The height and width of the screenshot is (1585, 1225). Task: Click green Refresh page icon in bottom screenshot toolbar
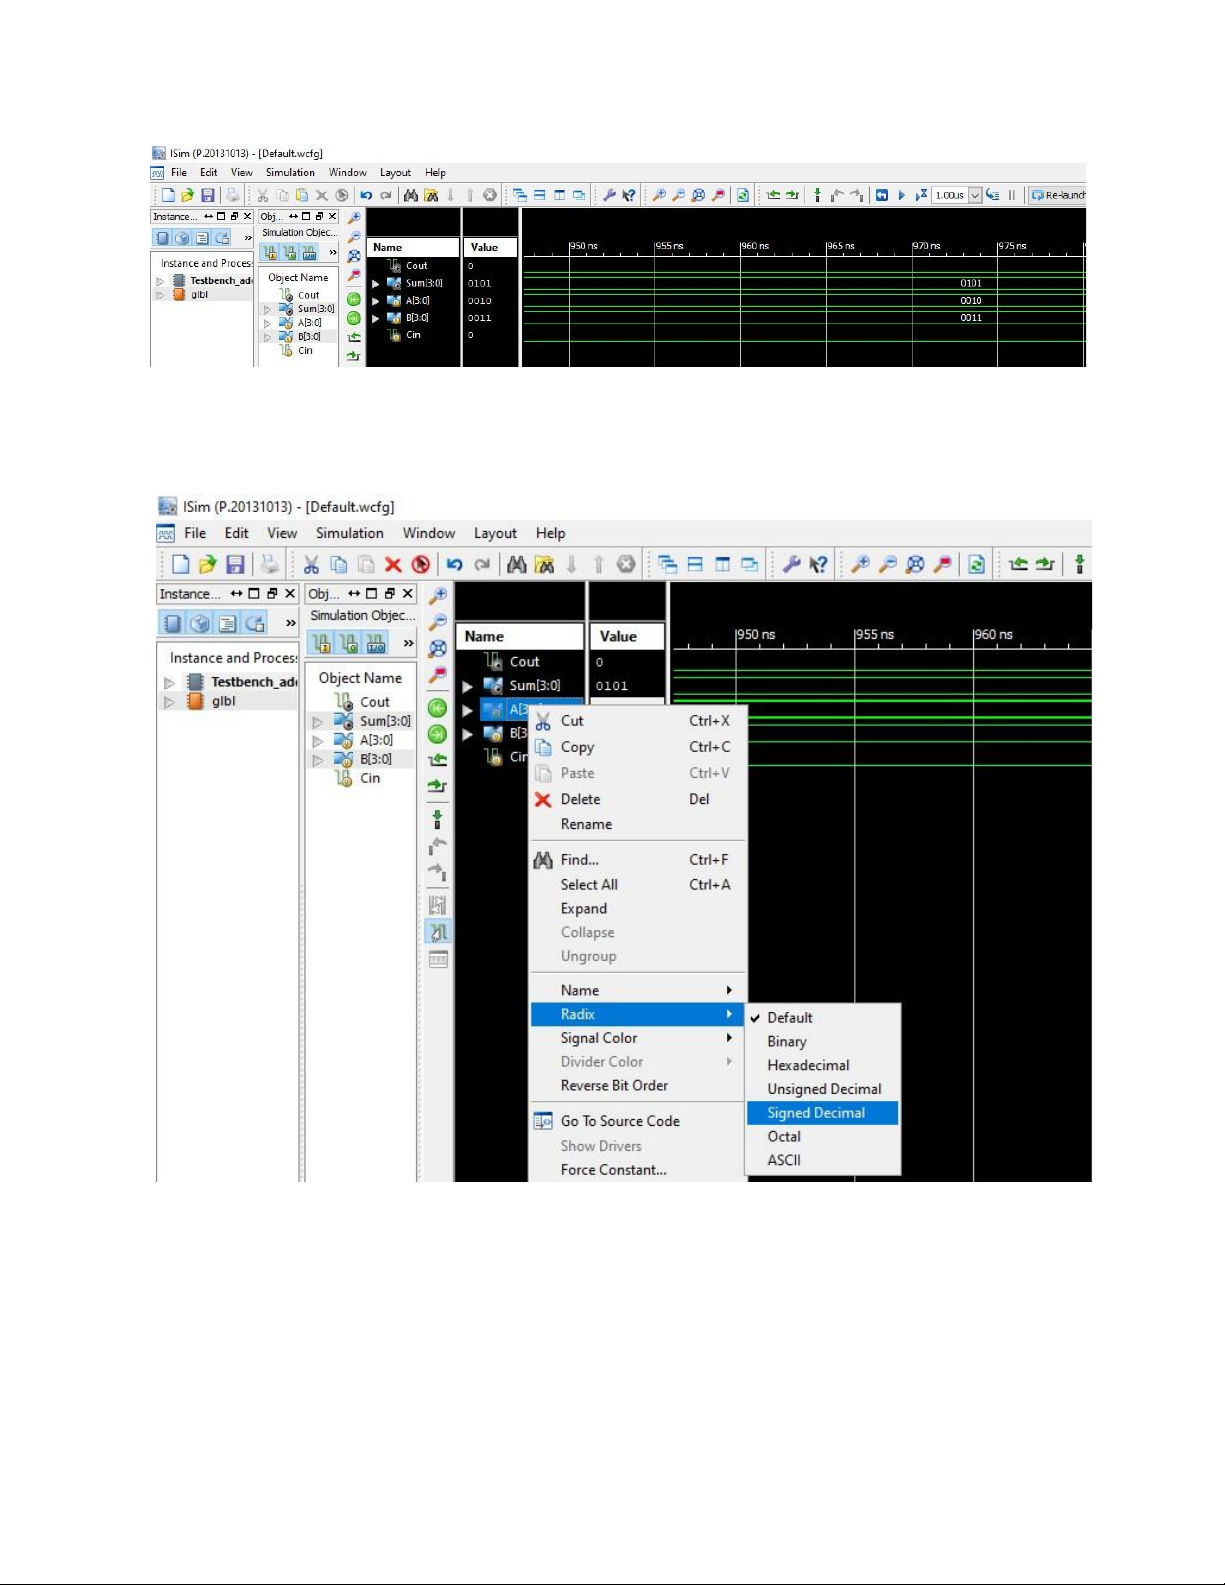point(976,565)
